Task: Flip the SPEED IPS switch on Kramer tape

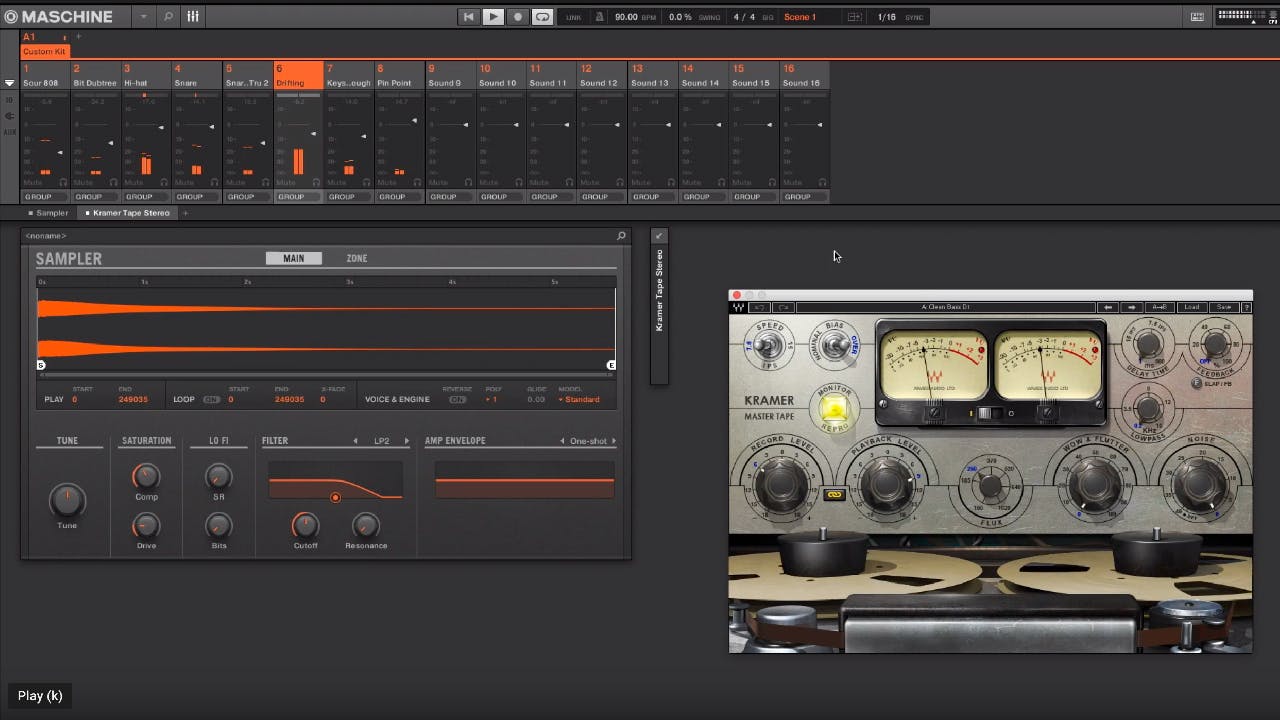Action: (x=768, y=346)
